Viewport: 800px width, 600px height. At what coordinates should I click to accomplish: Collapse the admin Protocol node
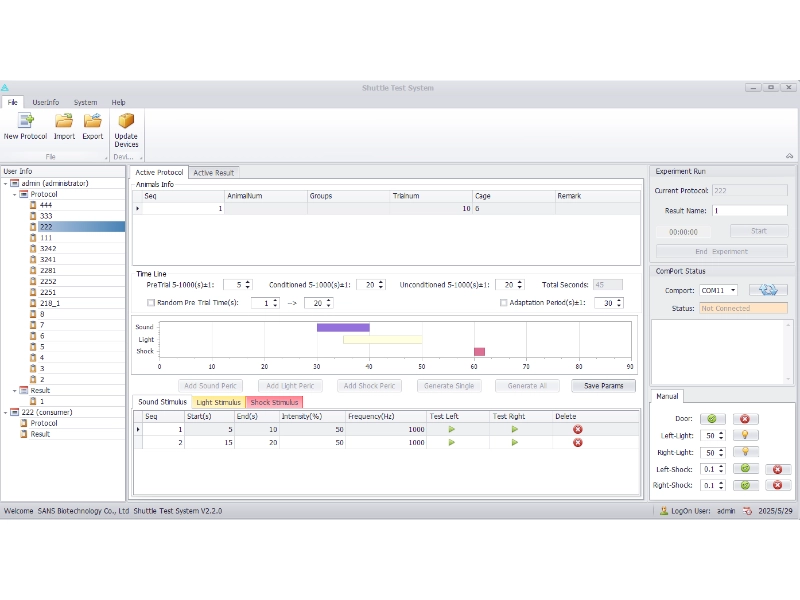[14, 194]
